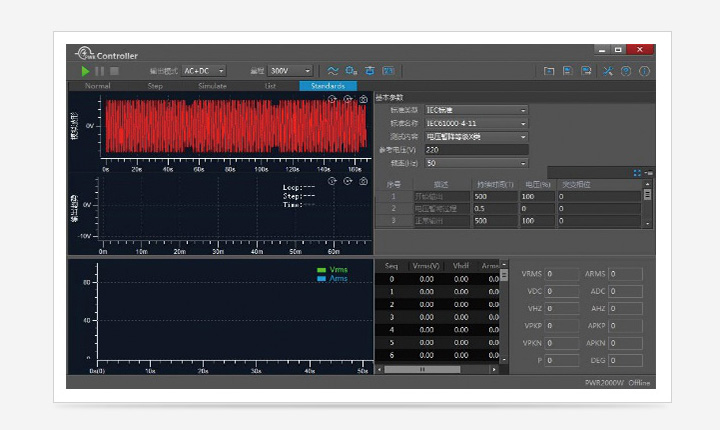Switch to the Simulate tab
The width and height of the screenshot is (720, 430).
[x=212, y=86]
